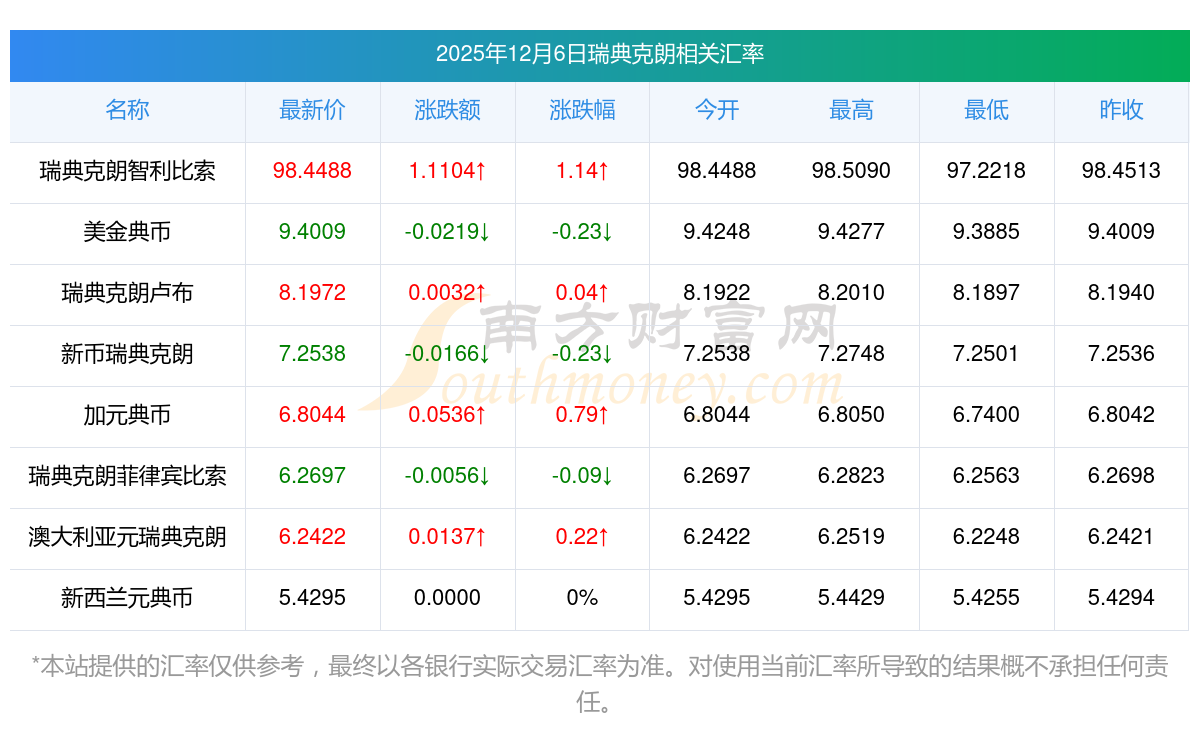Image resolution: width=1200 pixels, height=733 pixels.
Task: Click change percent -0.09↓
Action: (x=582, y=476)
